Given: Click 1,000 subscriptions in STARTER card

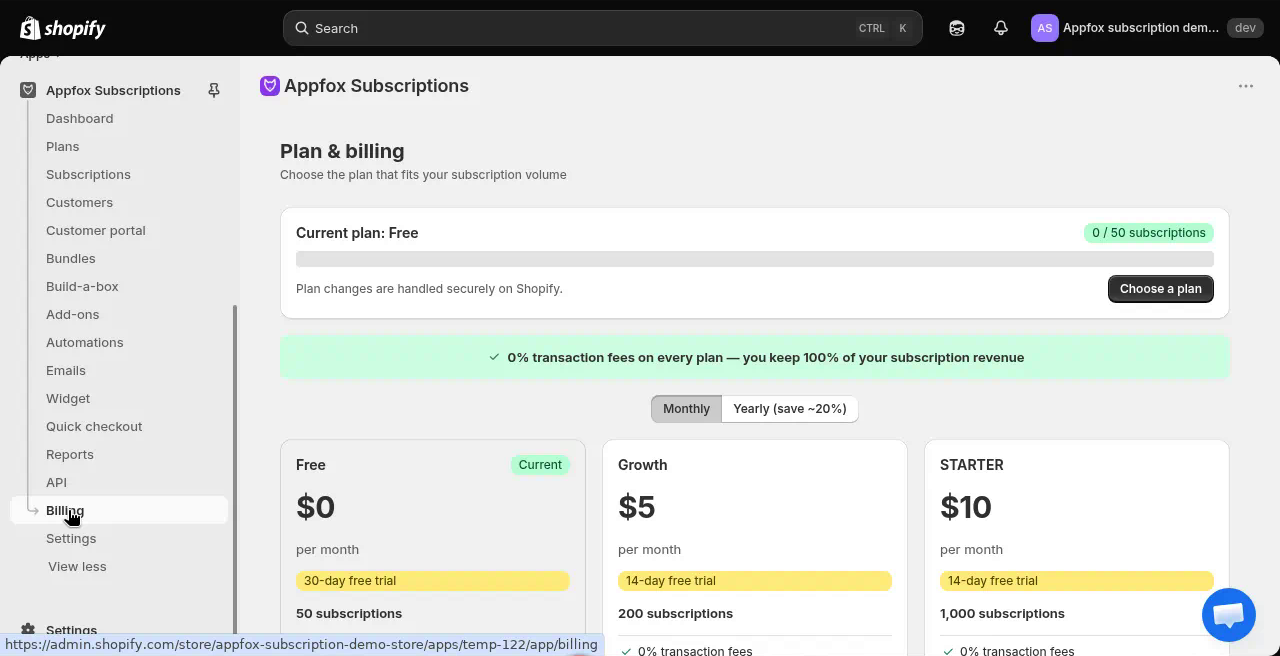Looking at the screenshot, I should [1002, 614].
